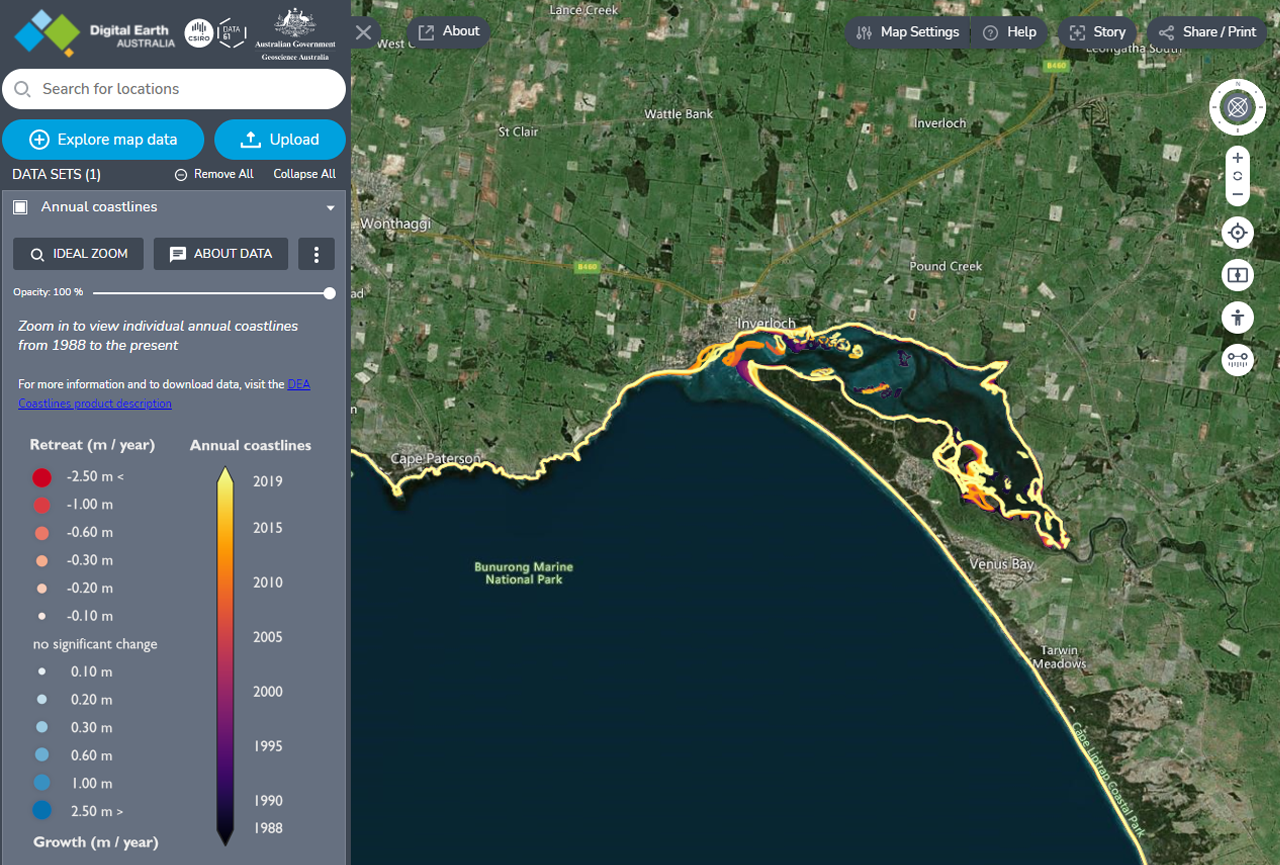Select the measure distance tool
The image size is (1280, 865).
[x=1238, y=360]
